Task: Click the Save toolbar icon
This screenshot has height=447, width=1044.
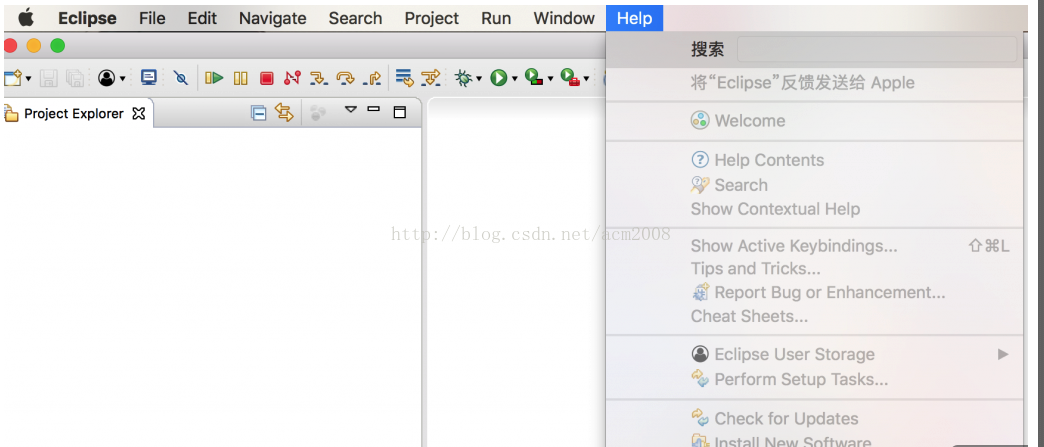Action: (x=49, y=79)
